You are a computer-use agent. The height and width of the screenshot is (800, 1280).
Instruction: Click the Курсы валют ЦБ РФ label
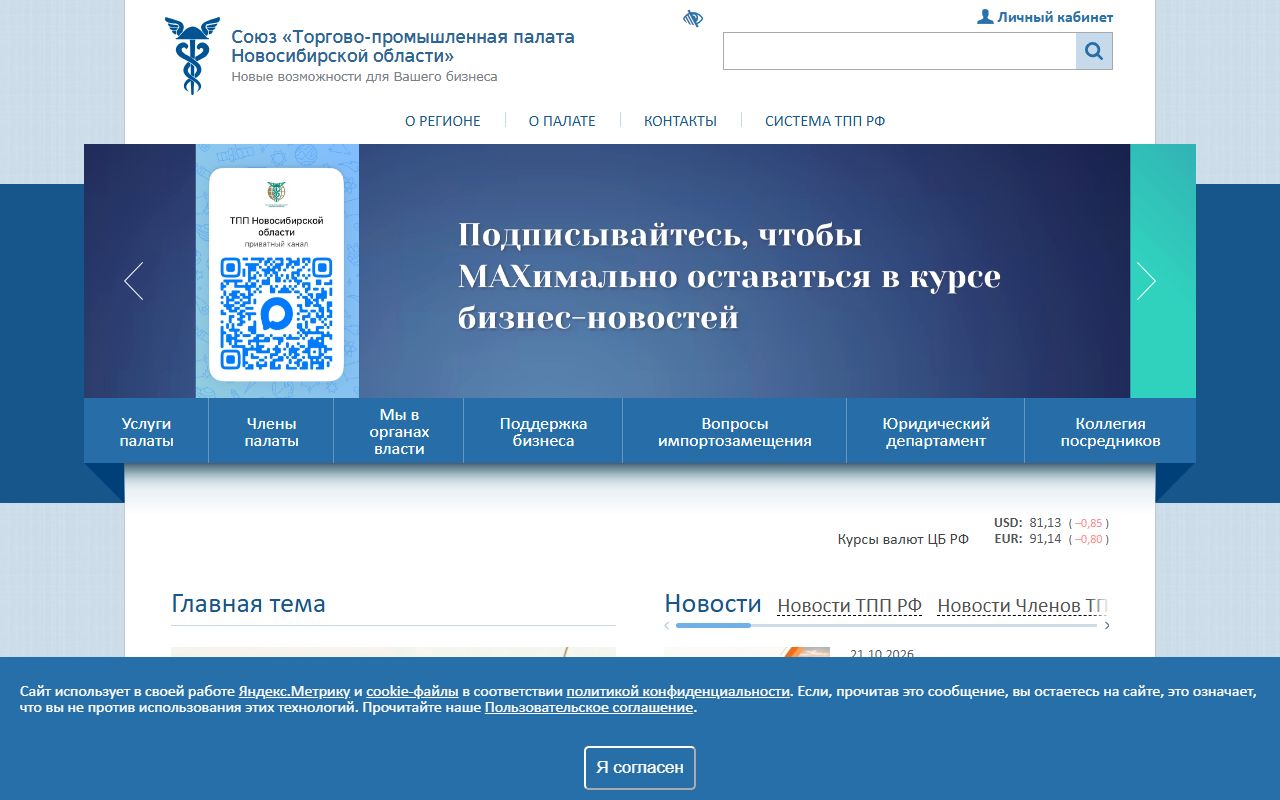(x=903, y=539)
